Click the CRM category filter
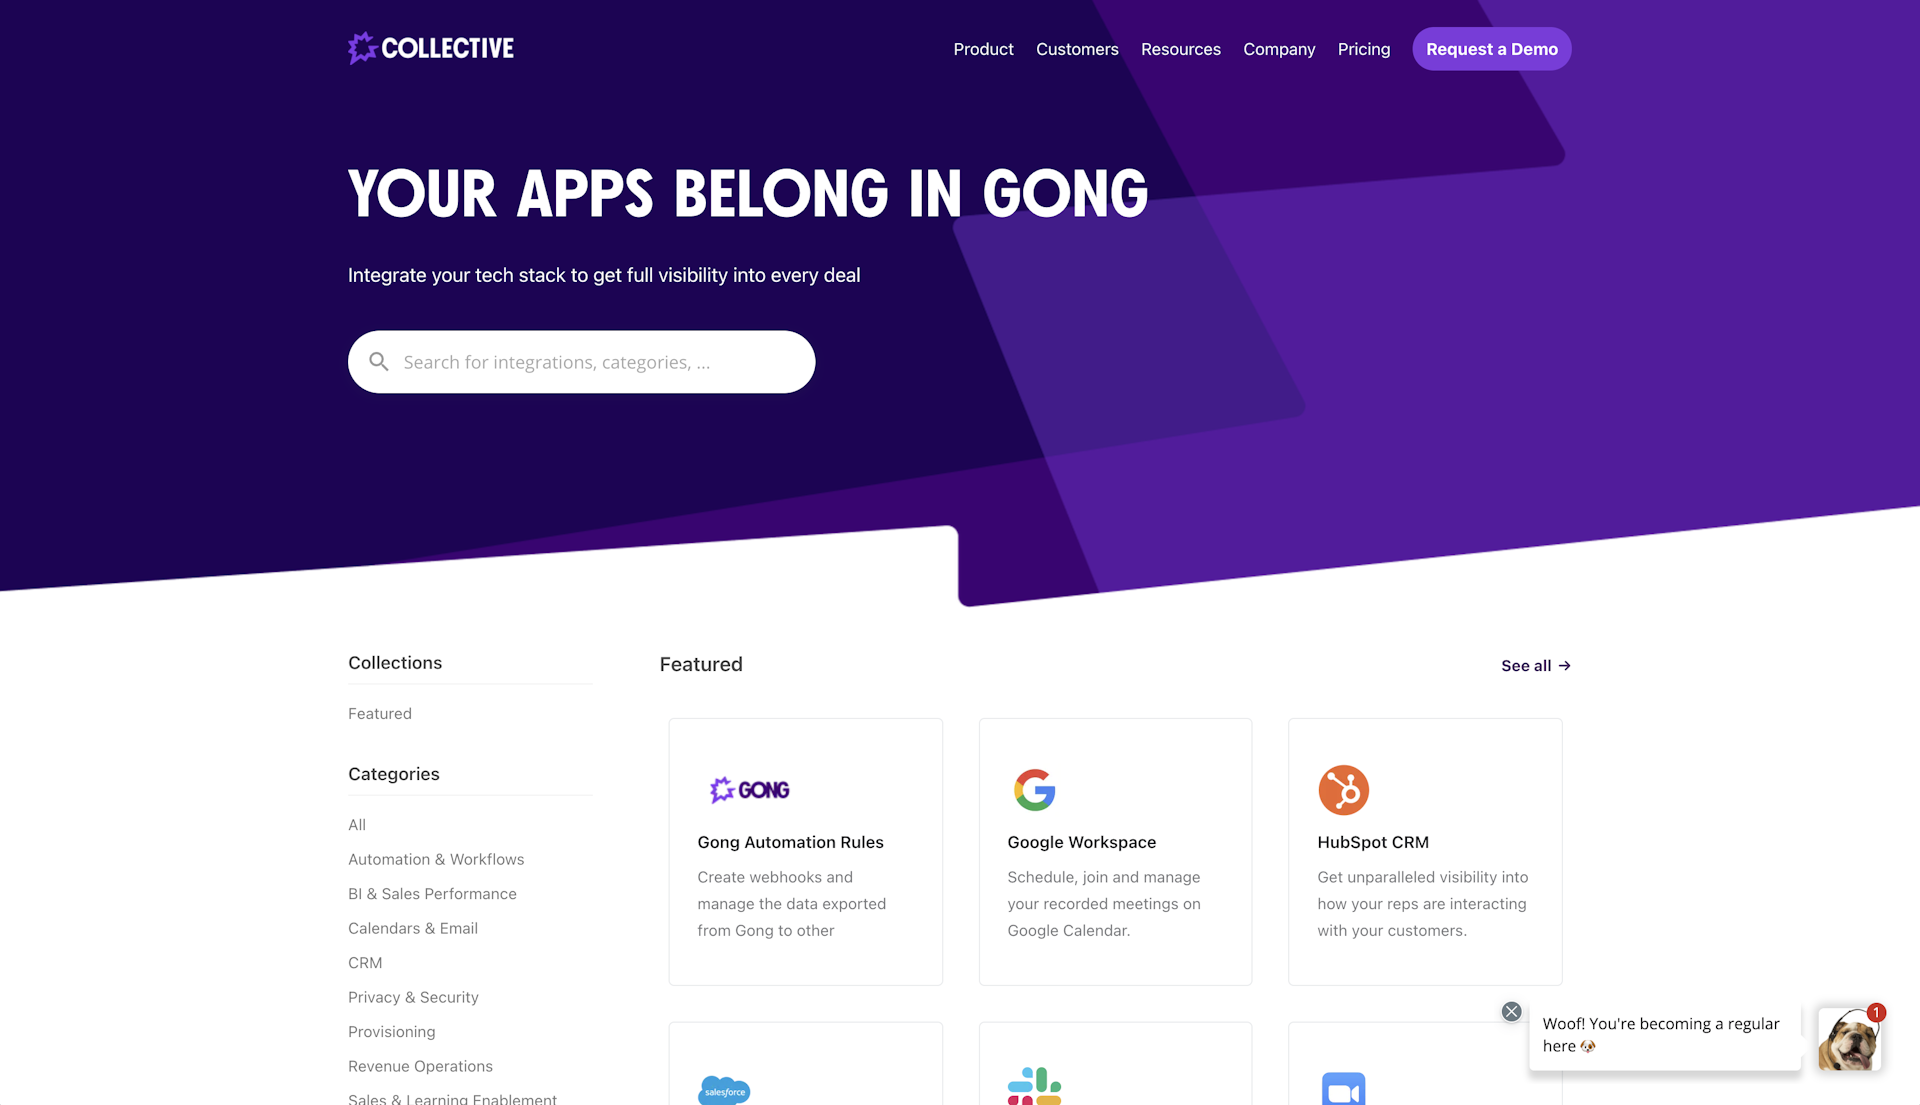 [364, 961]
